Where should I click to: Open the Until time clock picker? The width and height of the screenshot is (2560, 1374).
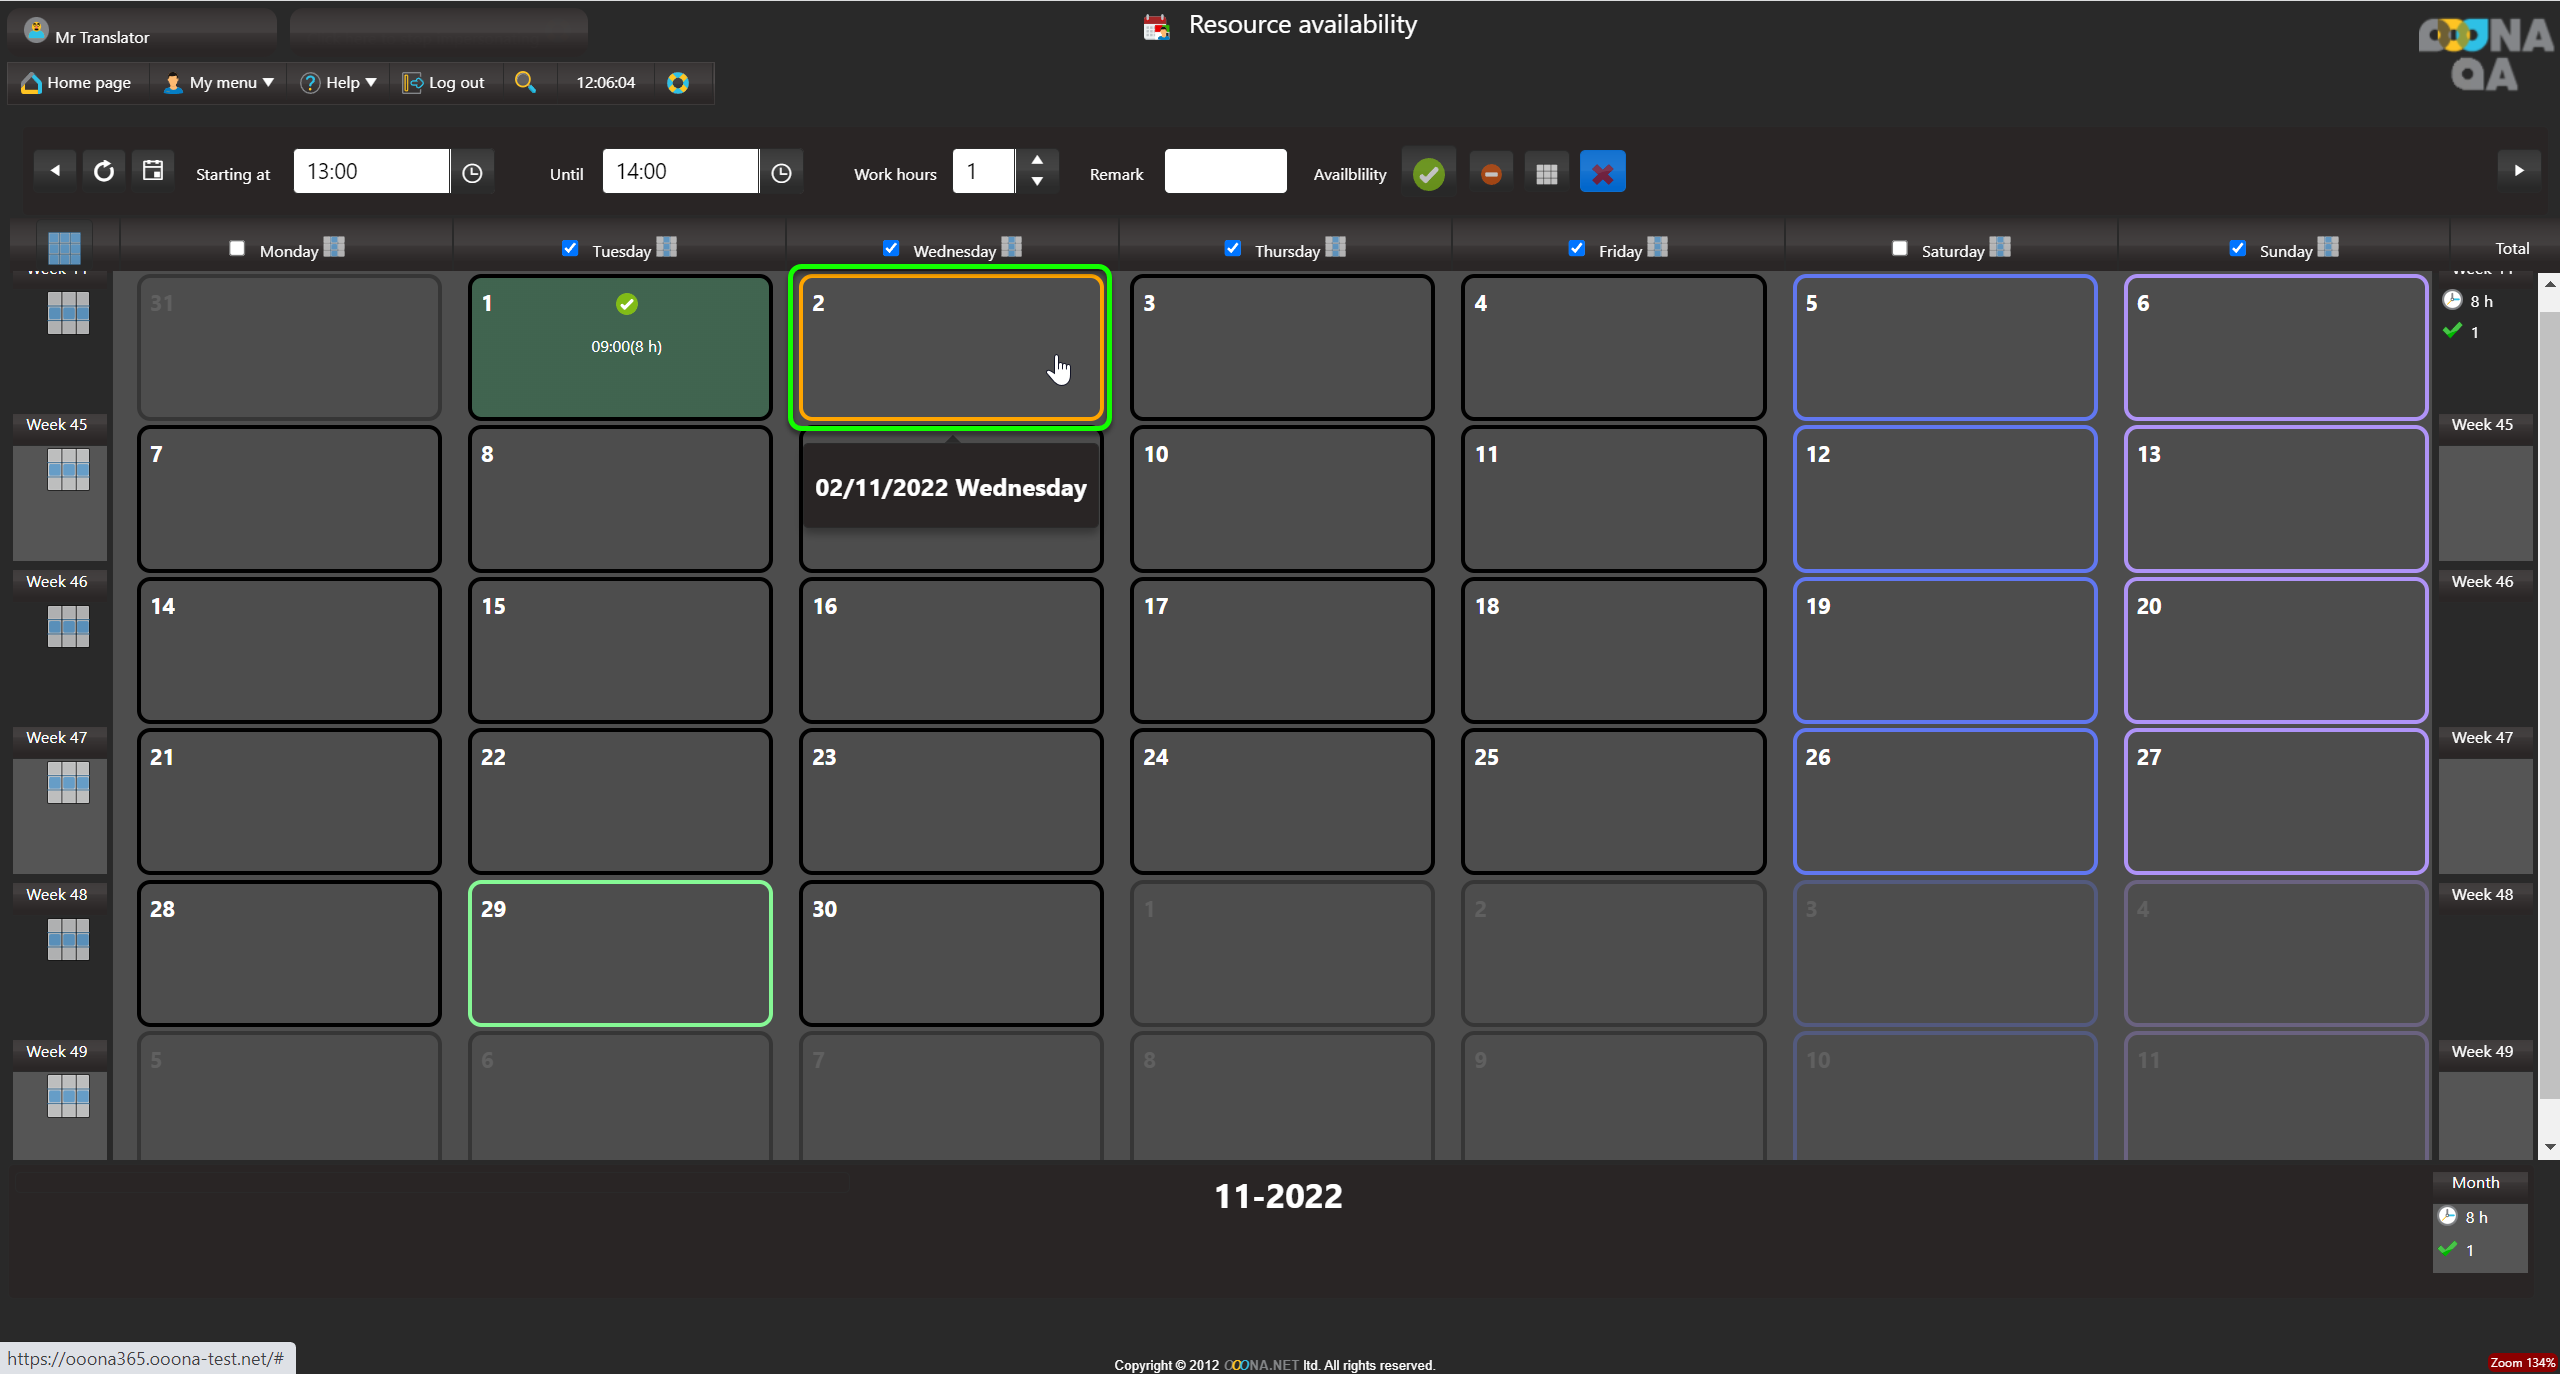click(x=781, y=173)
